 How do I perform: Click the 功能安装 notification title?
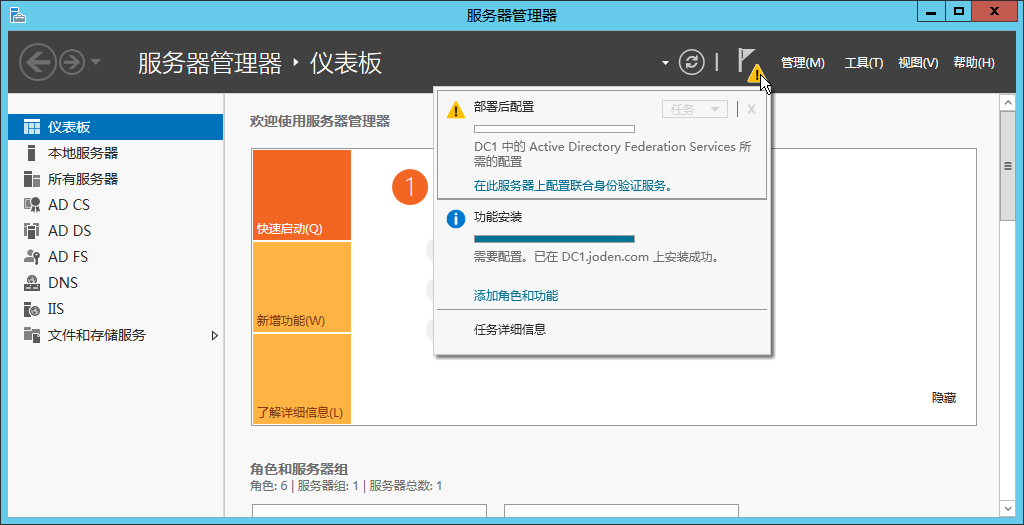(498, 217)
